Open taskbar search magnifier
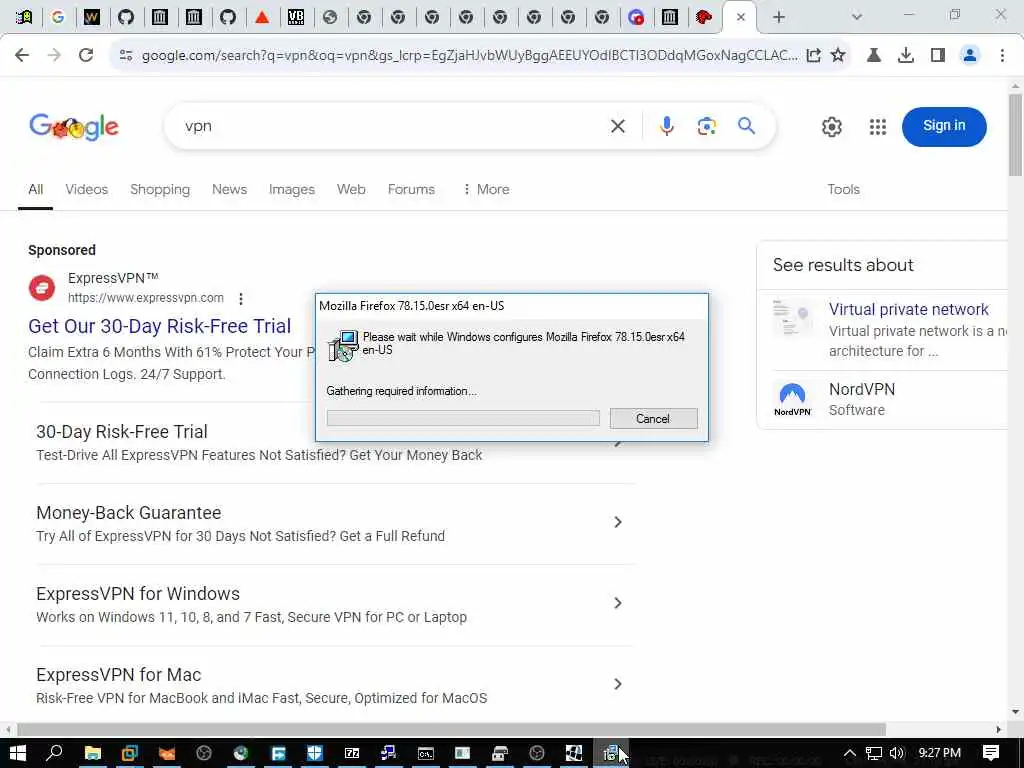Viewport: 1024px width, 768px height. coord(55,754)
